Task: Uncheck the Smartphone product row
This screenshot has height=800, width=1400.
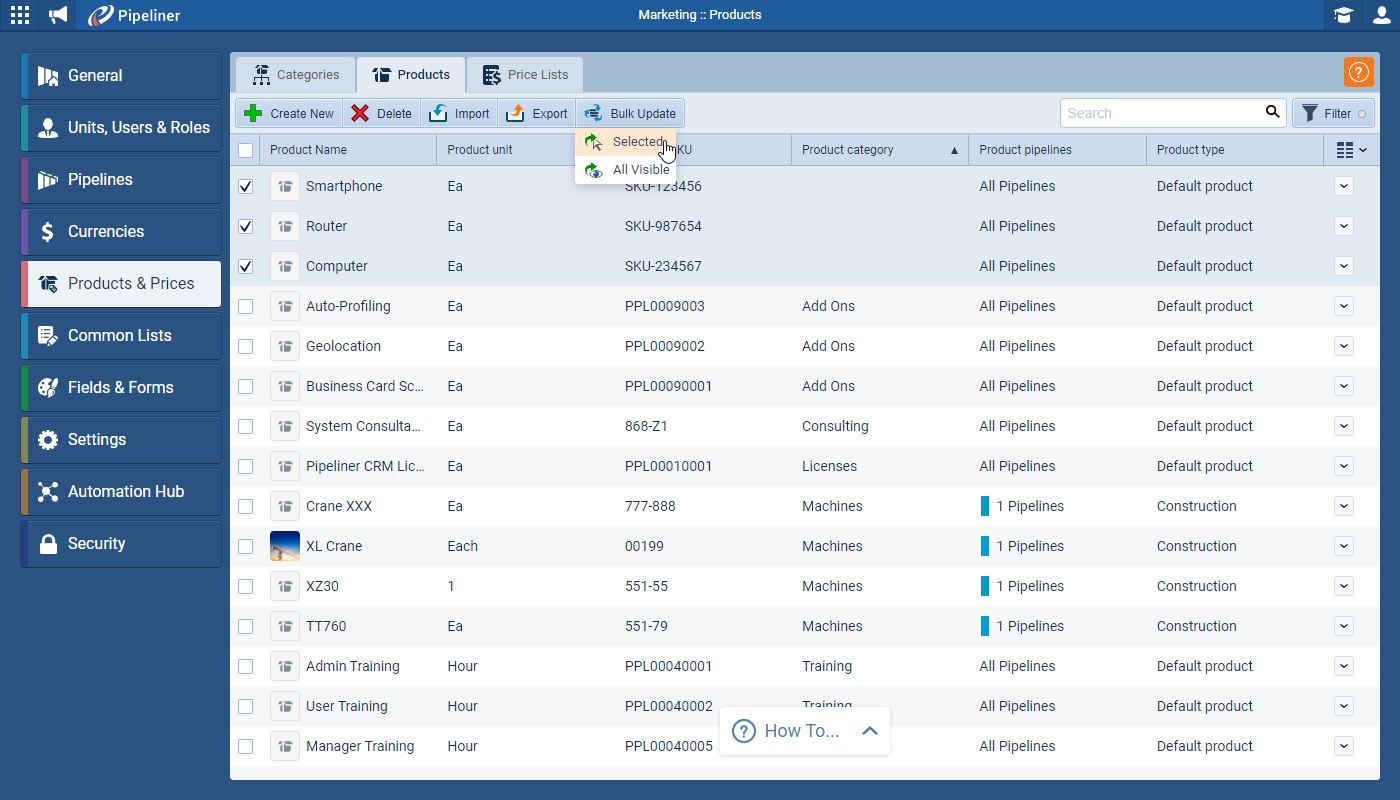Action: (x=245, y=186)
